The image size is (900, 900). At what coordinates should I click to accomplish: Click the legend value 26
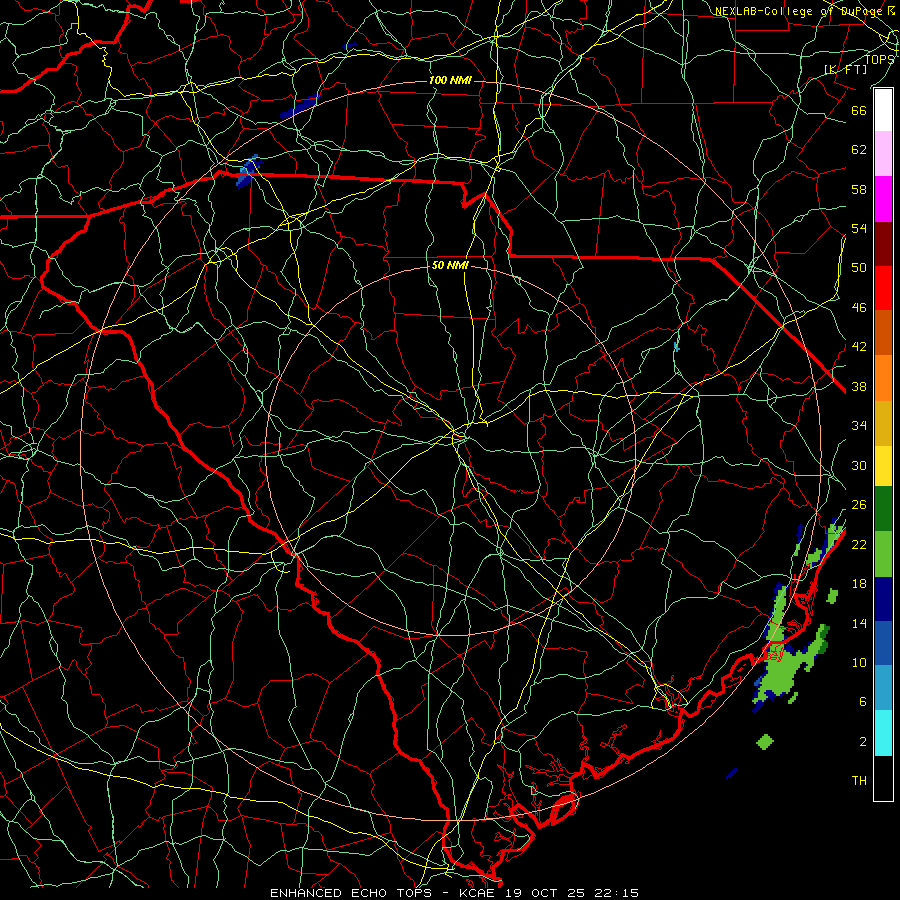(859, 505)
